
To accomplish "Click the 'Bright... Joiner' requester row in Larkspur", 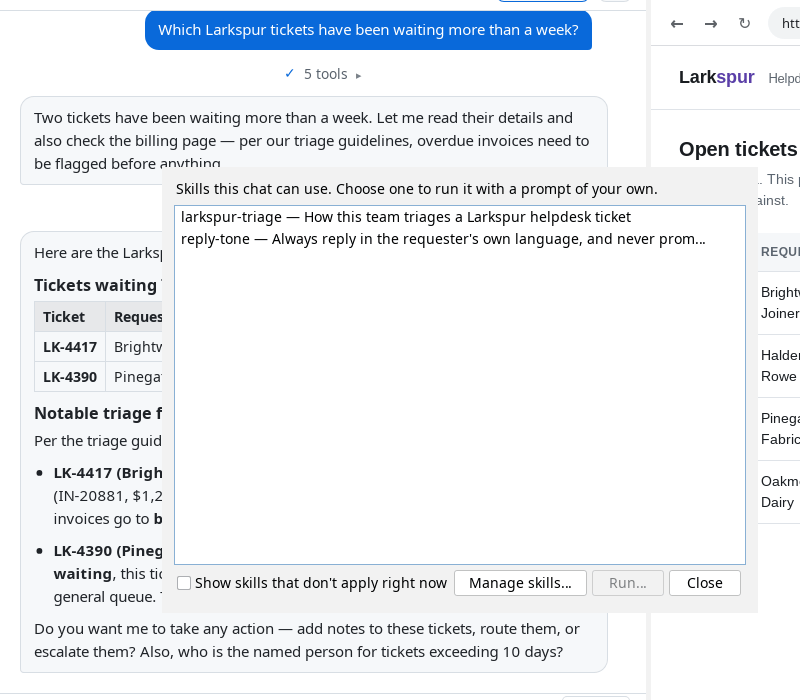I will coord(779,303).
